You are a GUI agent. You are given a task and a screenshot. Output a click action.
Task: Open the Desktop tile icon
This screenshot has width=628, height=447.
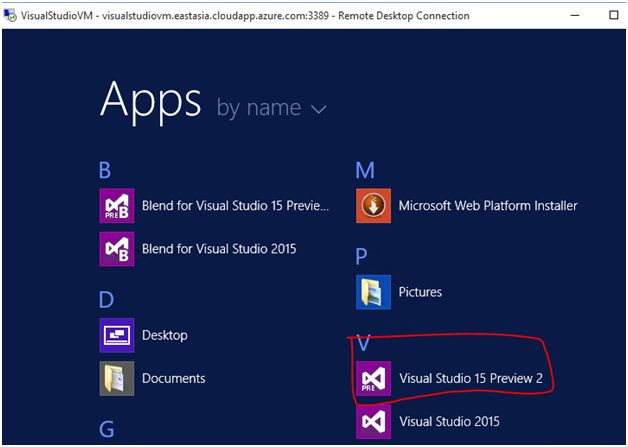(117, 335)
